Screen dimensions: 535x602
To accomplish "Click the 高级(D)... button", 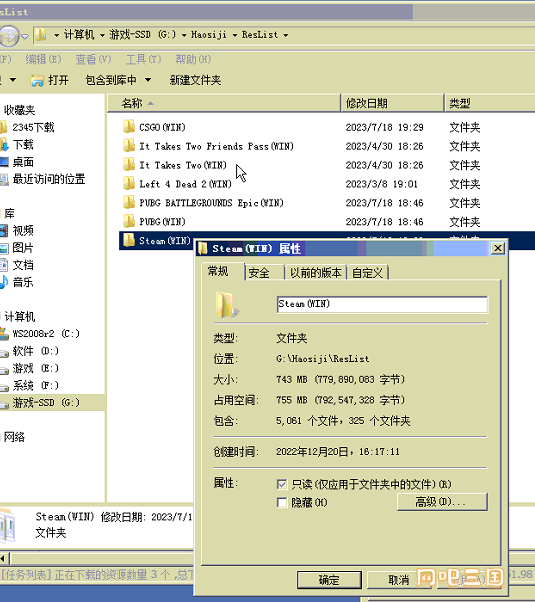I will [x=442, y=502].
